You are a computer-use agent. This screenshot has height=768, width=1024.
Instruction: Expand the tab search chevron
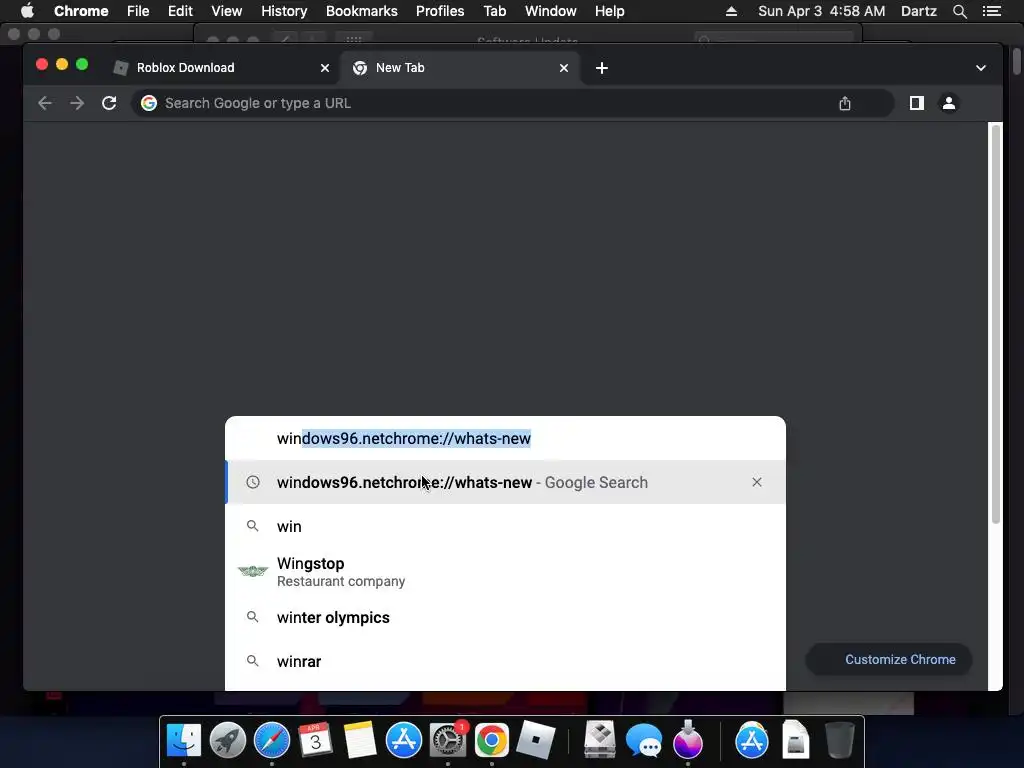tap(980, 68)
